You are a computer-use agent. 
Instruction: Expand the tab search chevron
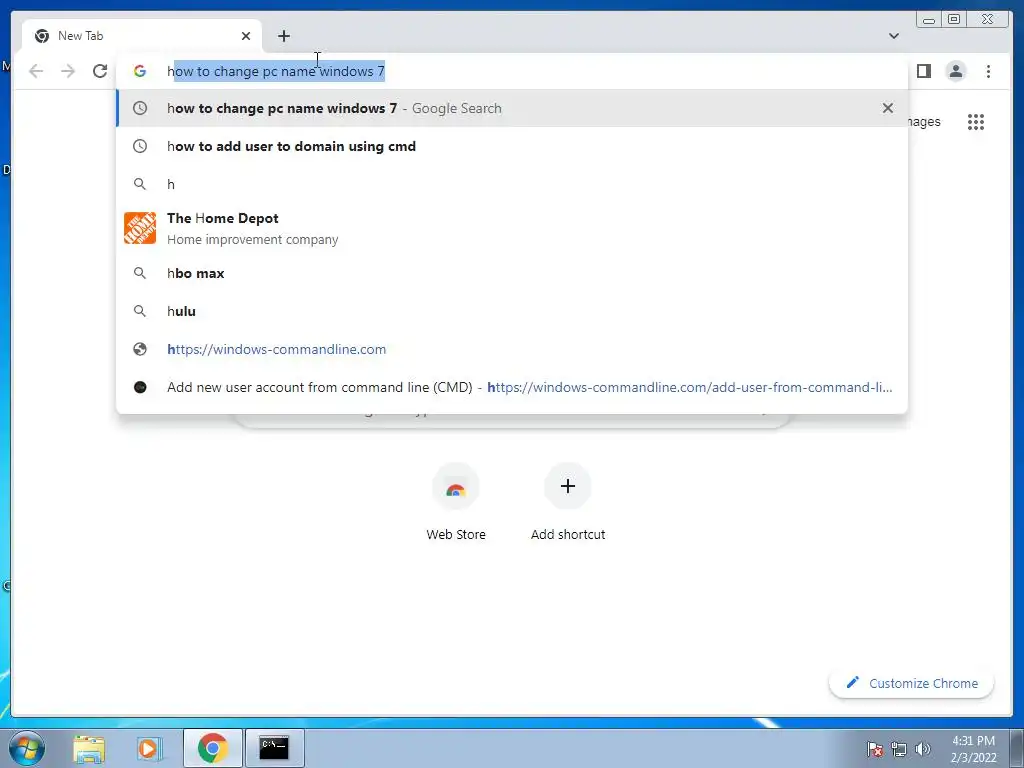893,36
